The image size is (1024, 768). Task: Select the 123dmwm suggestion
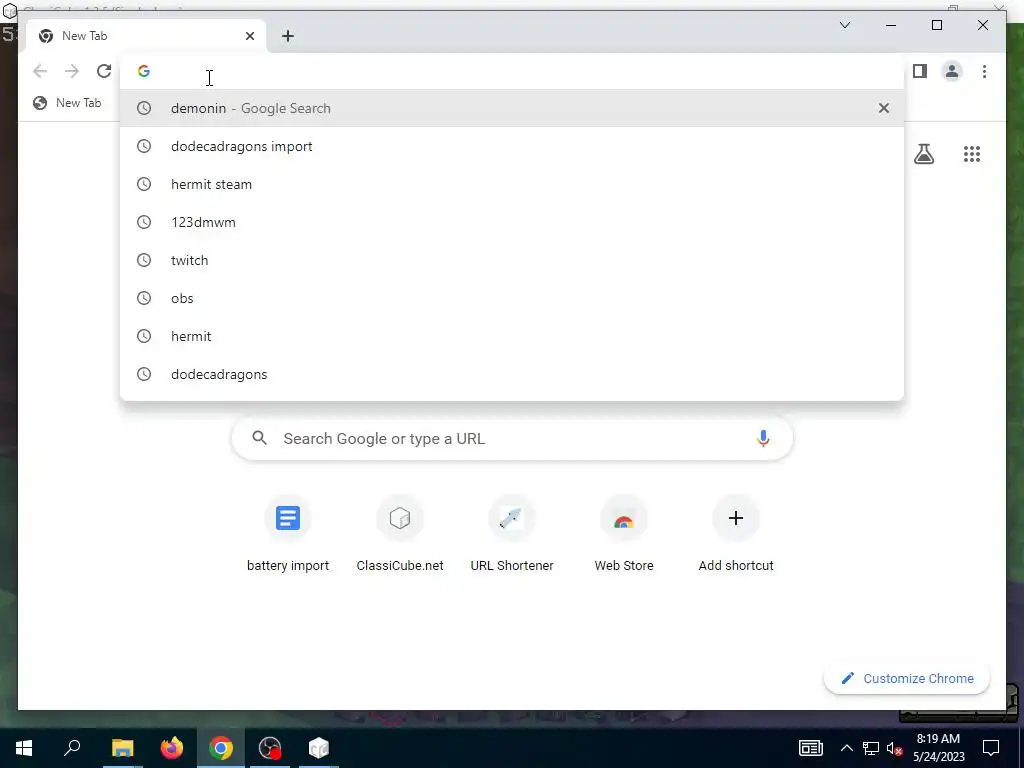point(512,222)
